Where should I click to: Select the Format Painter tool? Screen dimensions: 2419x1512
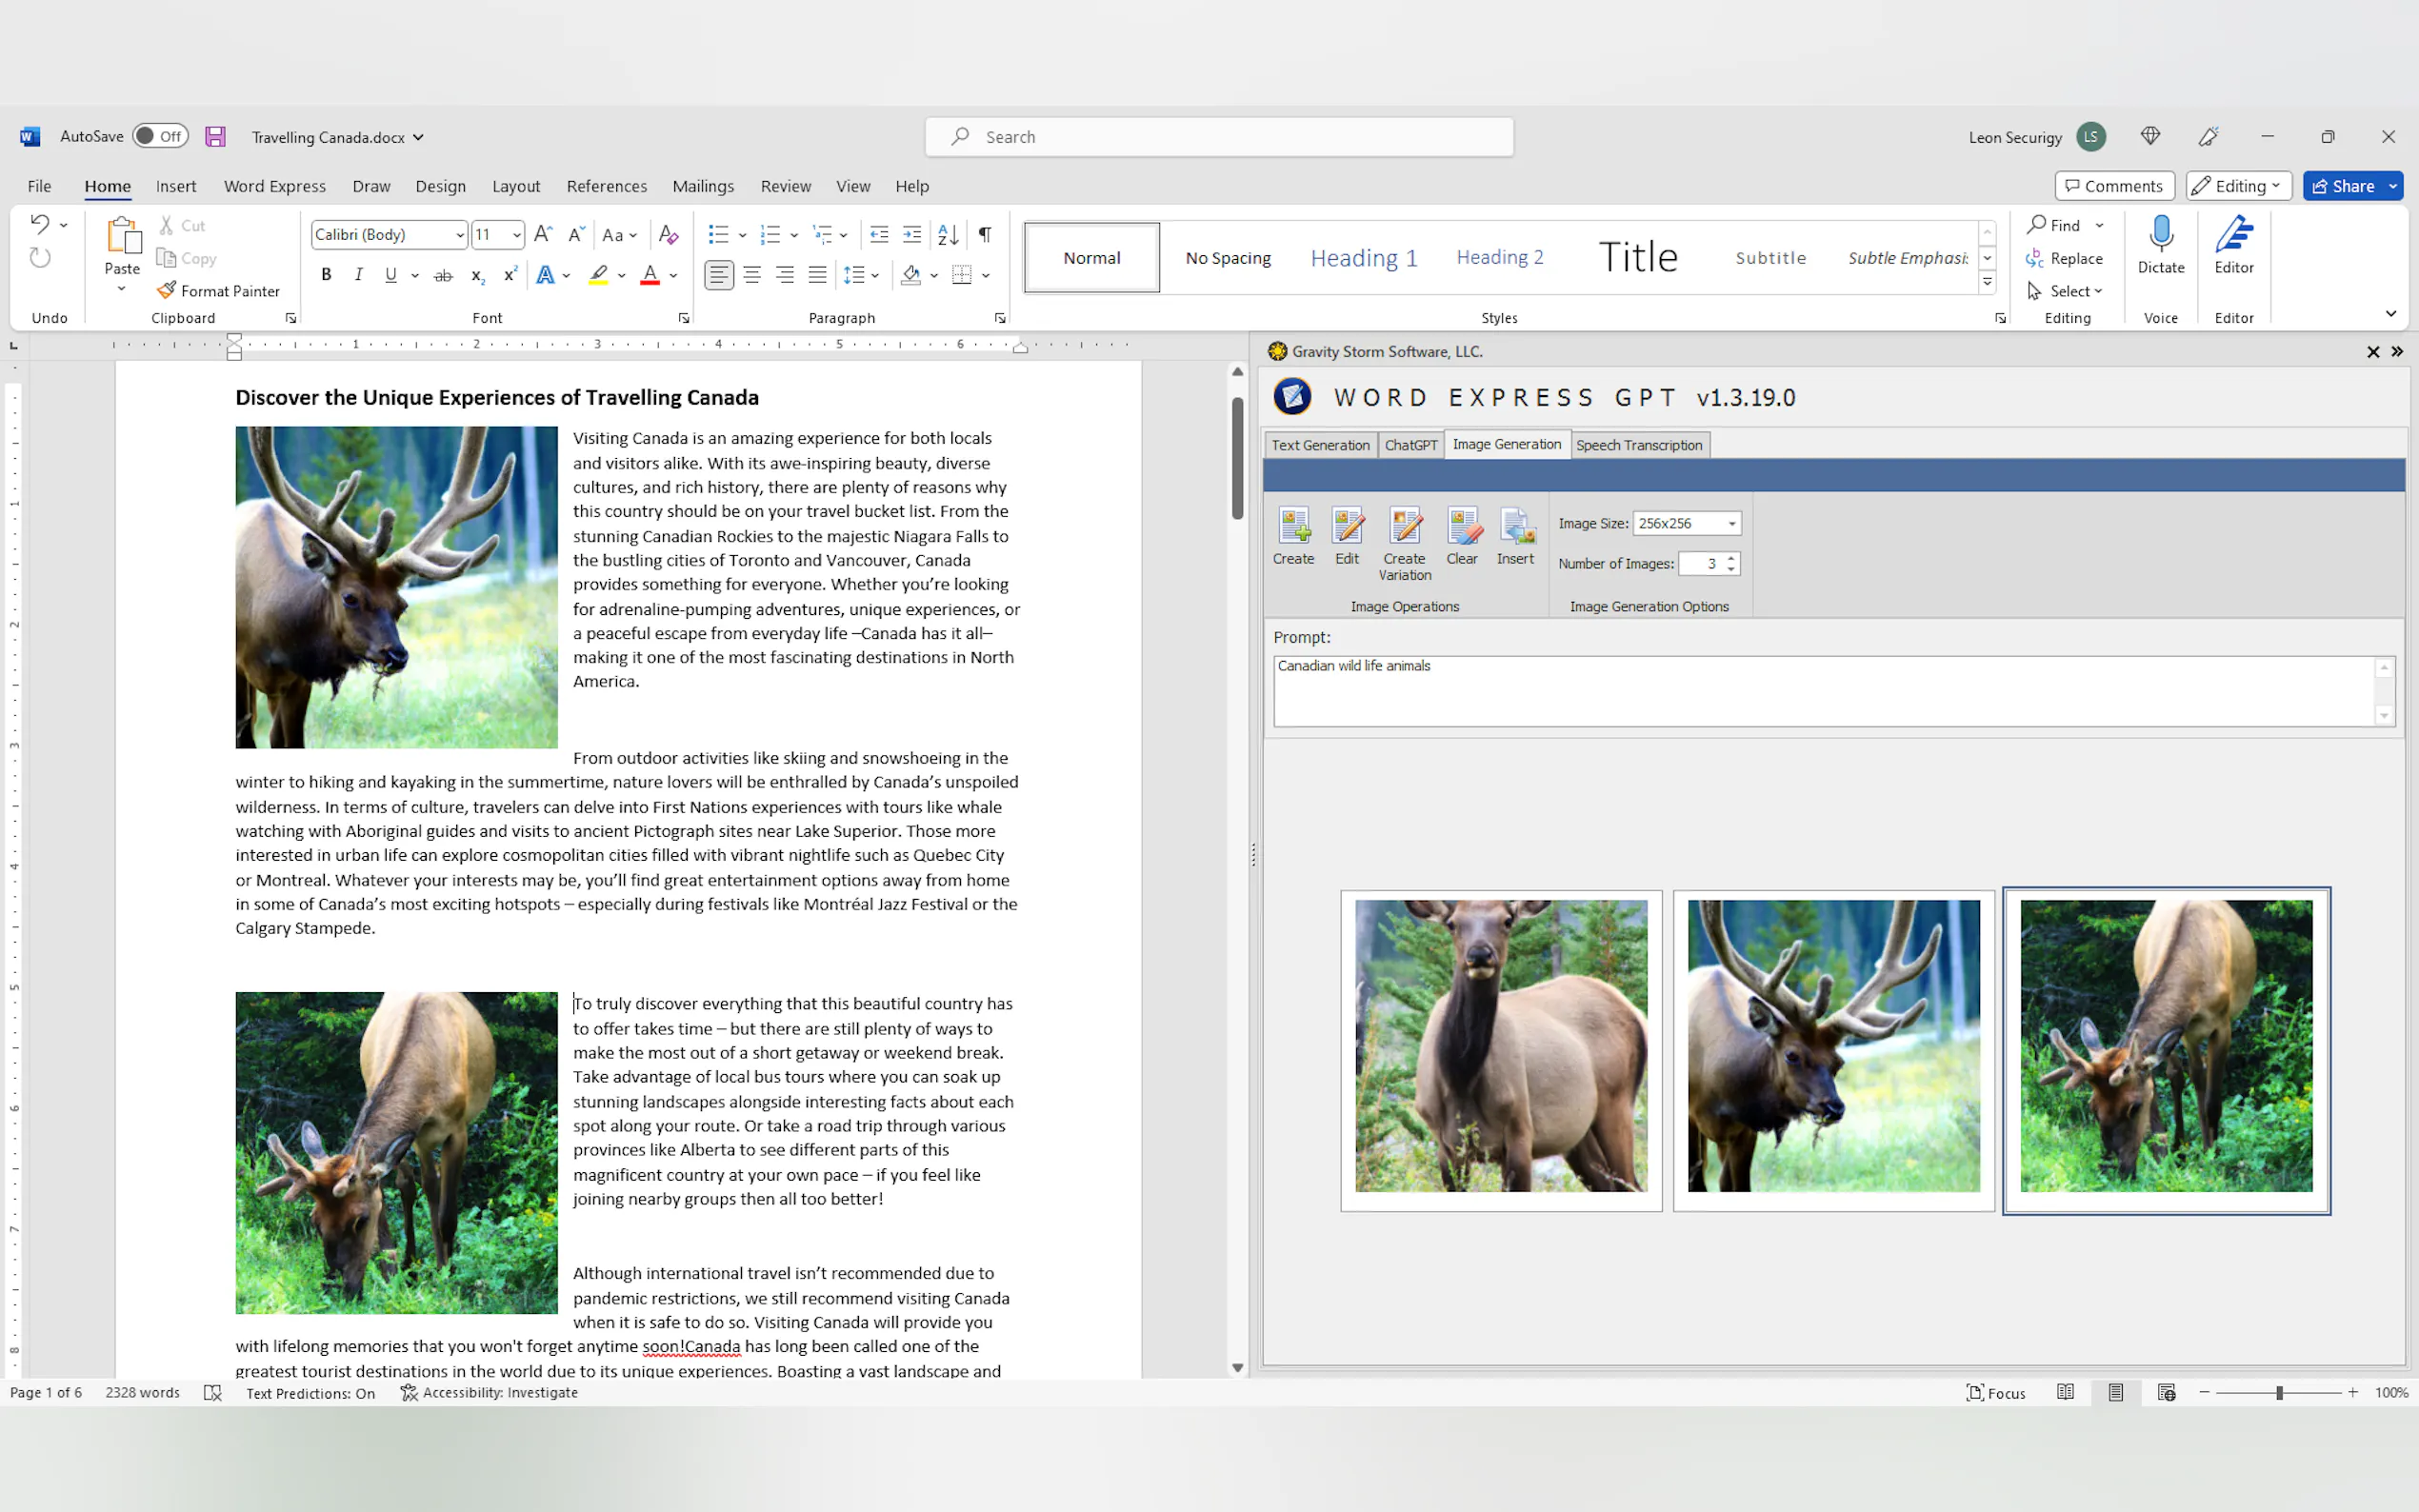click(x=219, y=291)
